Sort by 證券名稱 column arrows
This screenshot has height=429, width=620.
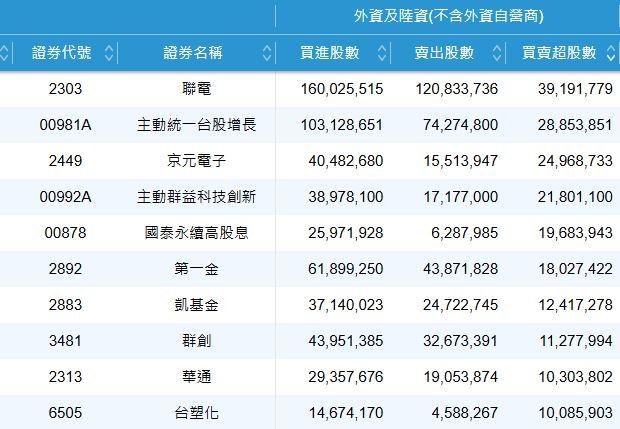(267, 53)
